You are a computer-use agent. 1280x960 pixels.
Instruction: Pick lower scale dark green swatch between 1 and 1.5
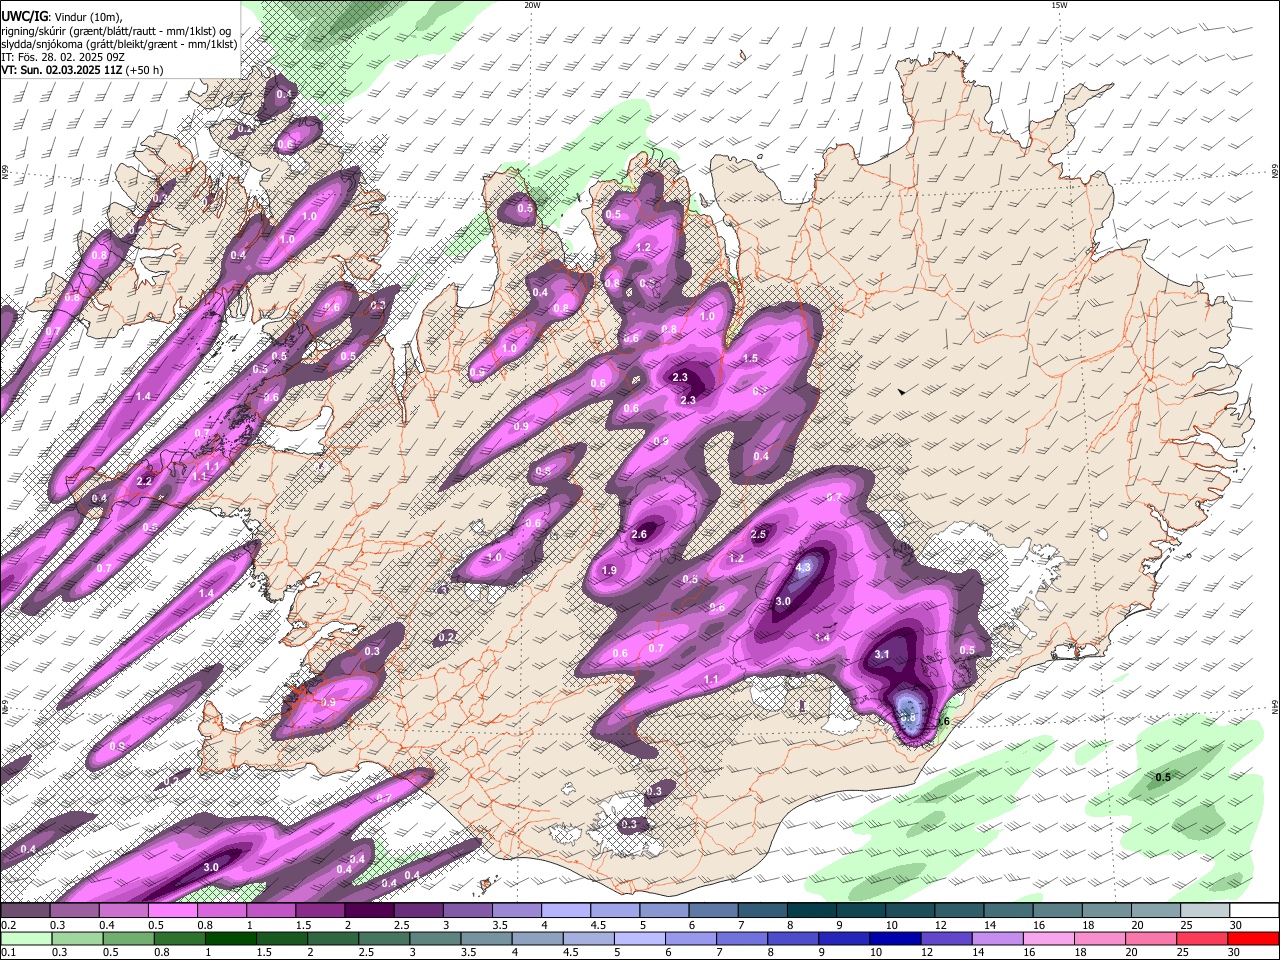coord(230,938)
